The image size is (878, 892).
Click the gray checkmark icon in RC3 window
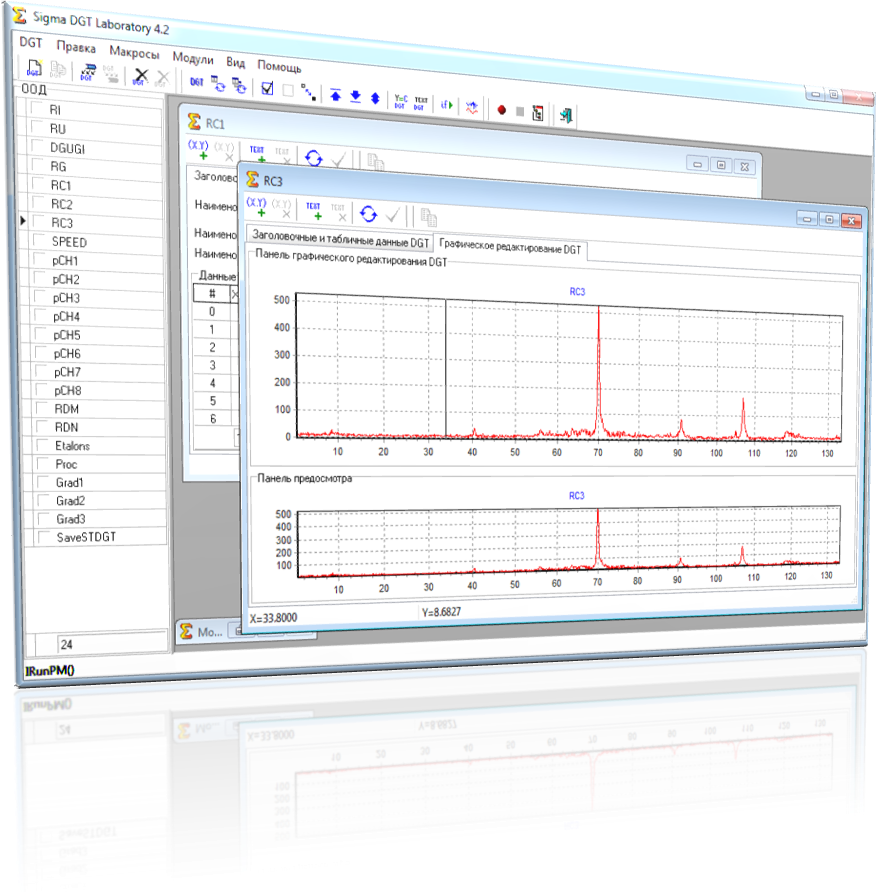393,215
